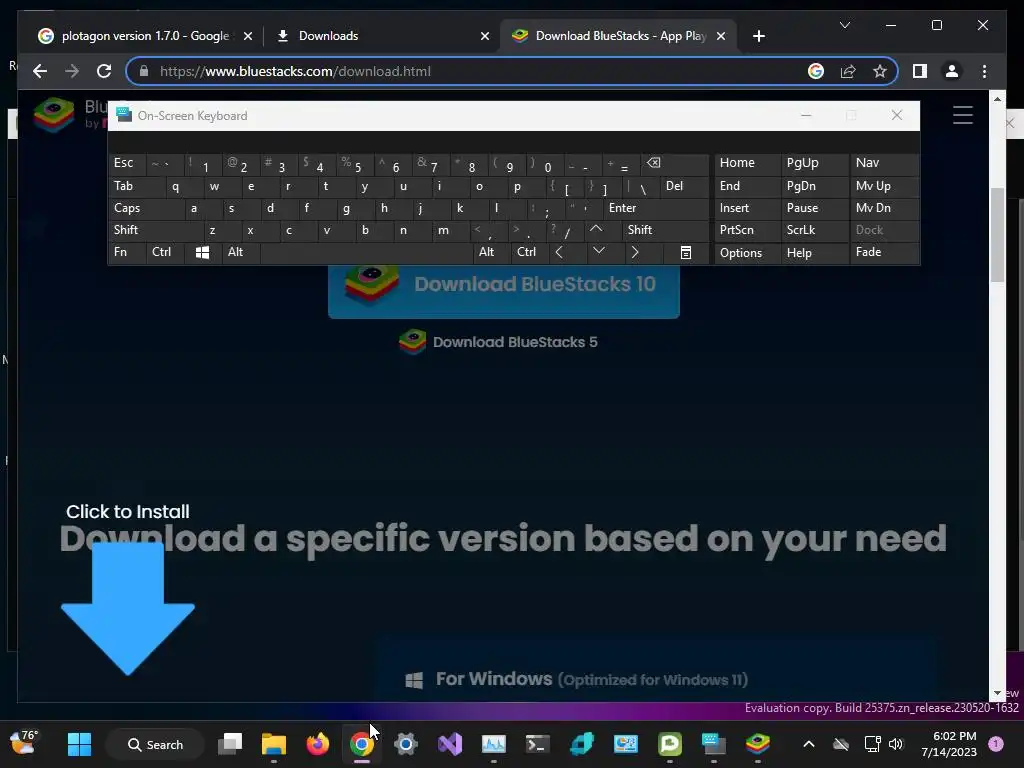The height and width of the screenshot is (768, 1024).
Task: Open the share page icon in address bar
Action: (x=848, y=71)
